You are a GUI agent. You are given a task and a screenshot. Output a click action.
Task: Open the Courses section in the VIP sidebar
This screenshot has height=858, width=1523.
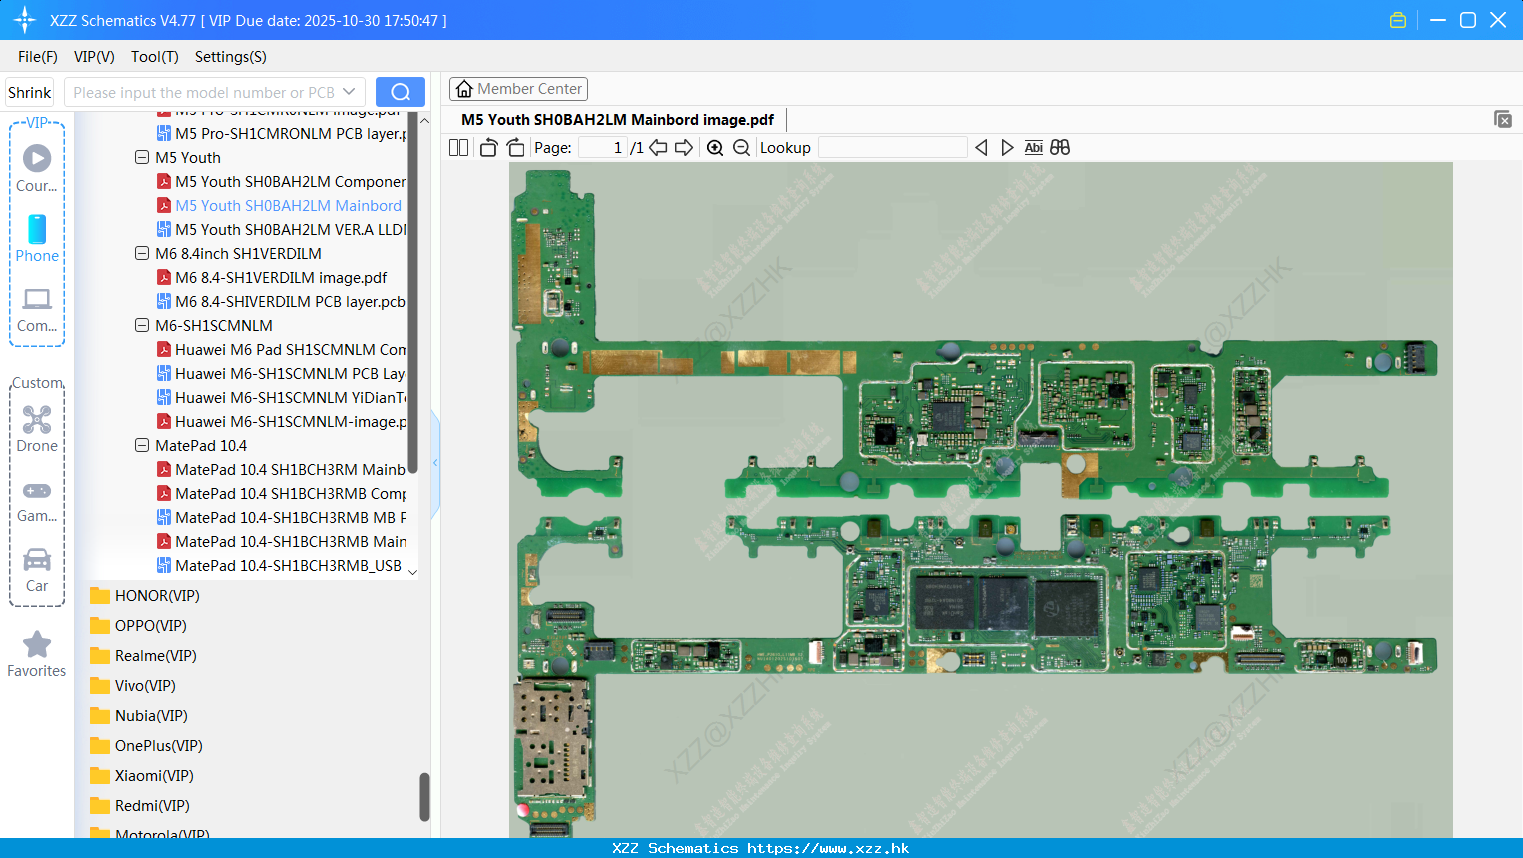pyautogui.click(x=37, y=168)
